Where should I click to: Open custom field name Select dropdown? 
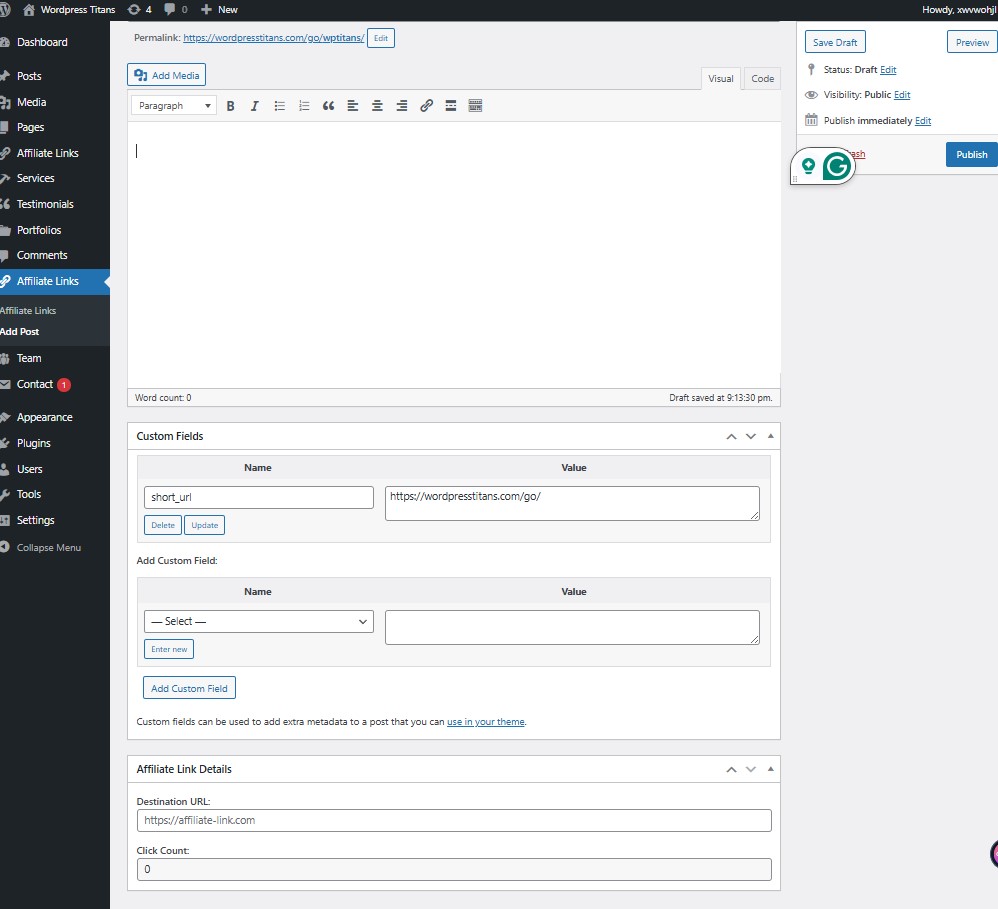[258, 621]
